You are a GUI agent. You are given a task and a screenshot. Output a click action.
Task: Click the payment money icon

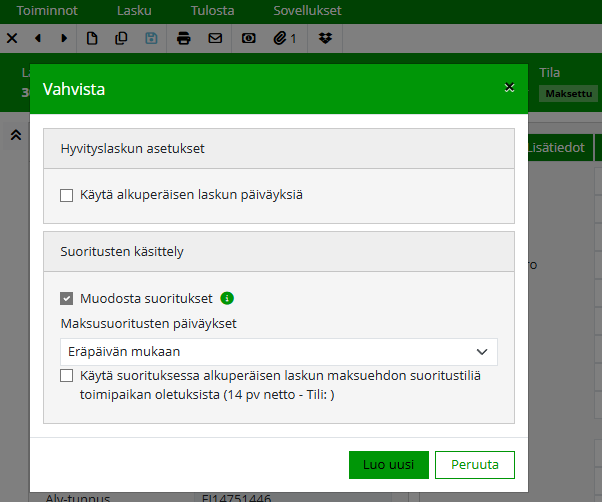249,38
